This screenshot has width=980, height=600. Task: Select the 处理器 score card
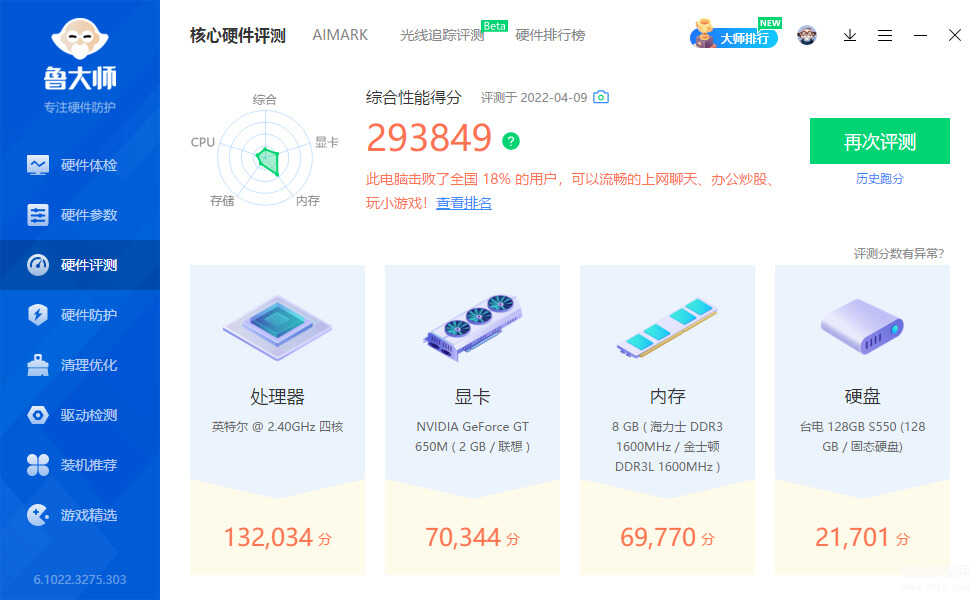pyautogui.click(x=278, y=419)
